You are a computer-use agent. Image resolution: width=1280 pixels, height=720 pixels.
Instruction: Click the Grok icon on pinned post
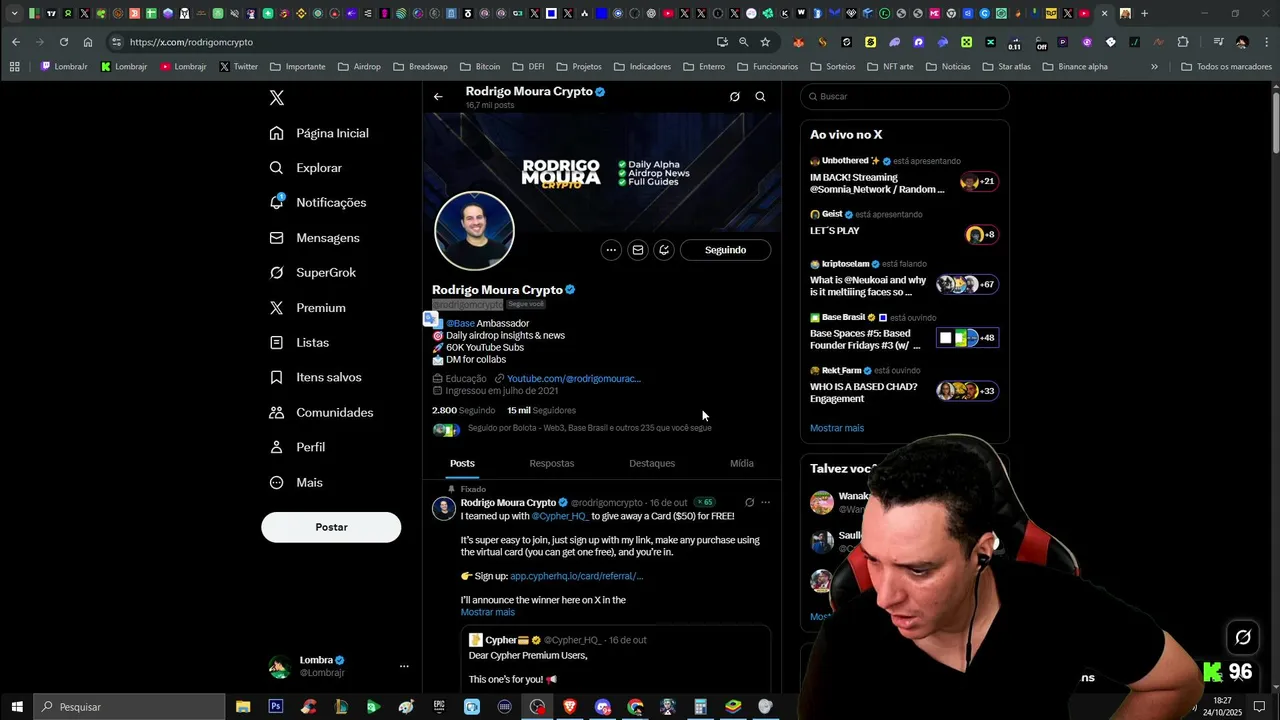tap(749, 503)
